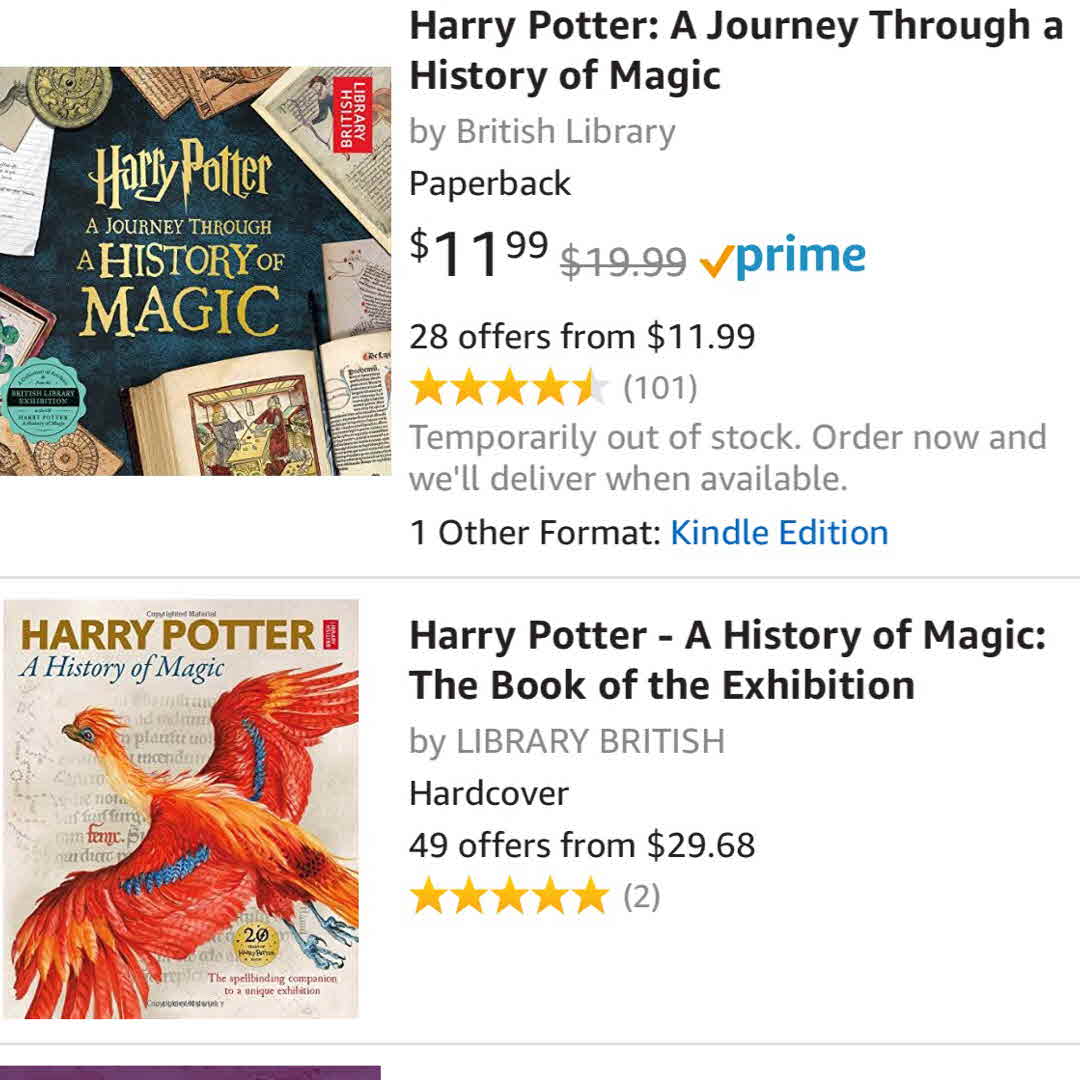Open the phoenix cover of A History of Magic
This screenshot has height=1080, width=1080.
click(180, 808)
